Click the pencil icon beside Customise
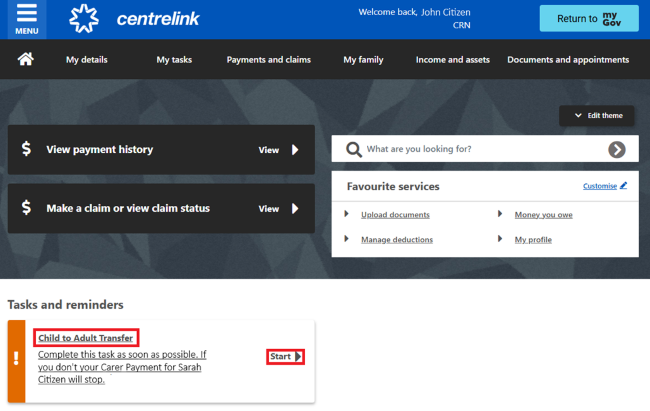650x411 pixels. coord(623,186)
